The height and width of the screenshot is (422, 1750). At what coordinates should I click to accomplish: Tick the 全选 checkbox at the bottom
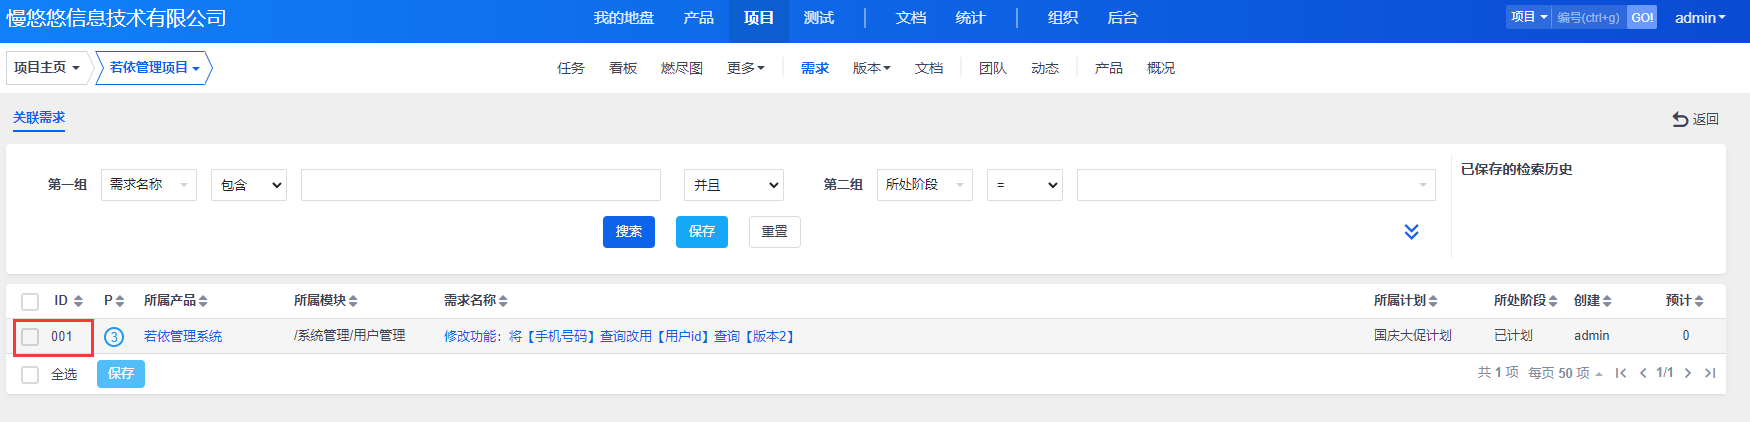tap(30, 374)
